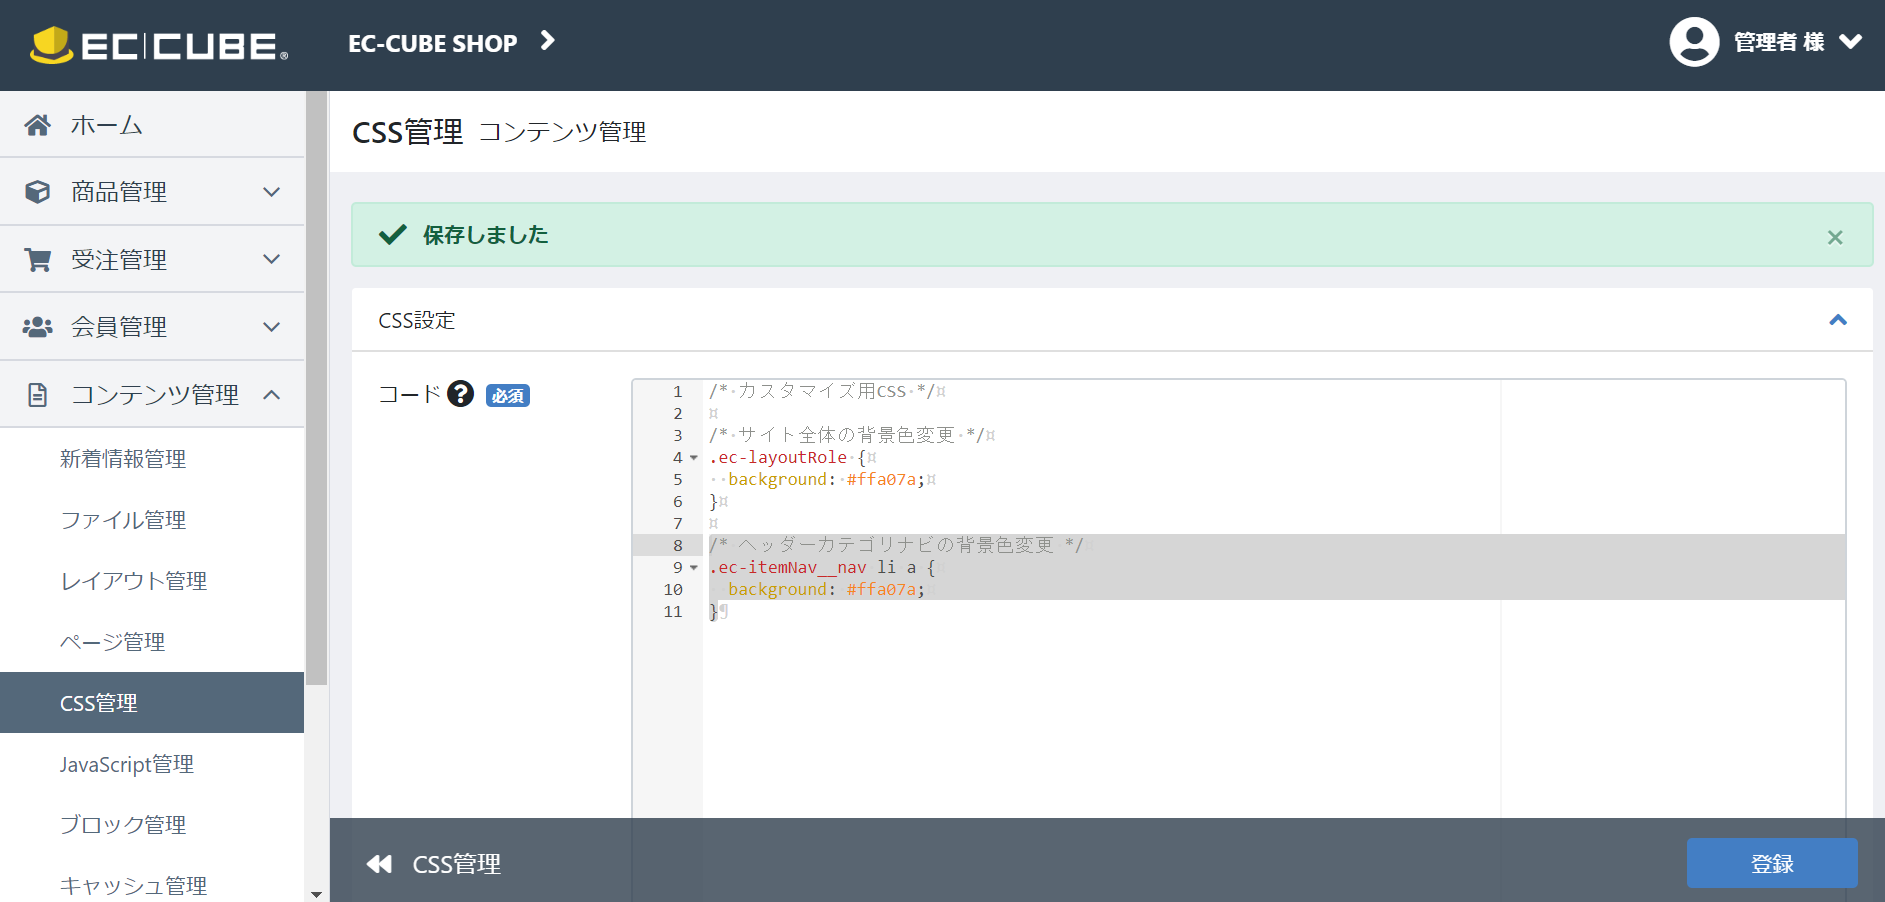Viewport: 1885px width, 902px height.
Task: Expand the 商品管理 menu
Action: click(x=271, y=192)
